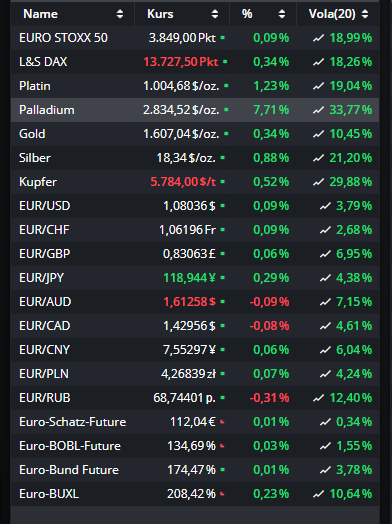Click the Kurs column header text
The width and height of the screenshot is (392, 524).
coord(160,14)
